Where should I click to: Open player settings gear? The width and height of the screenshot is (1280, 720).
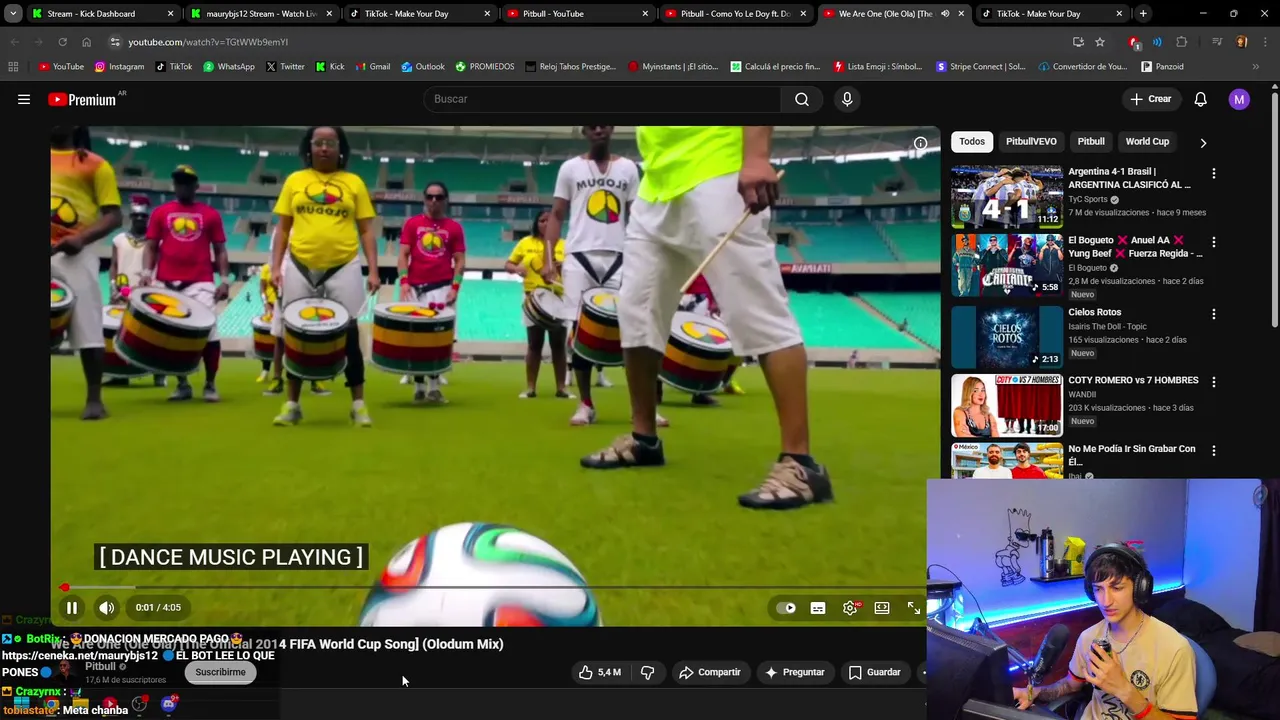tap(850, 607)
